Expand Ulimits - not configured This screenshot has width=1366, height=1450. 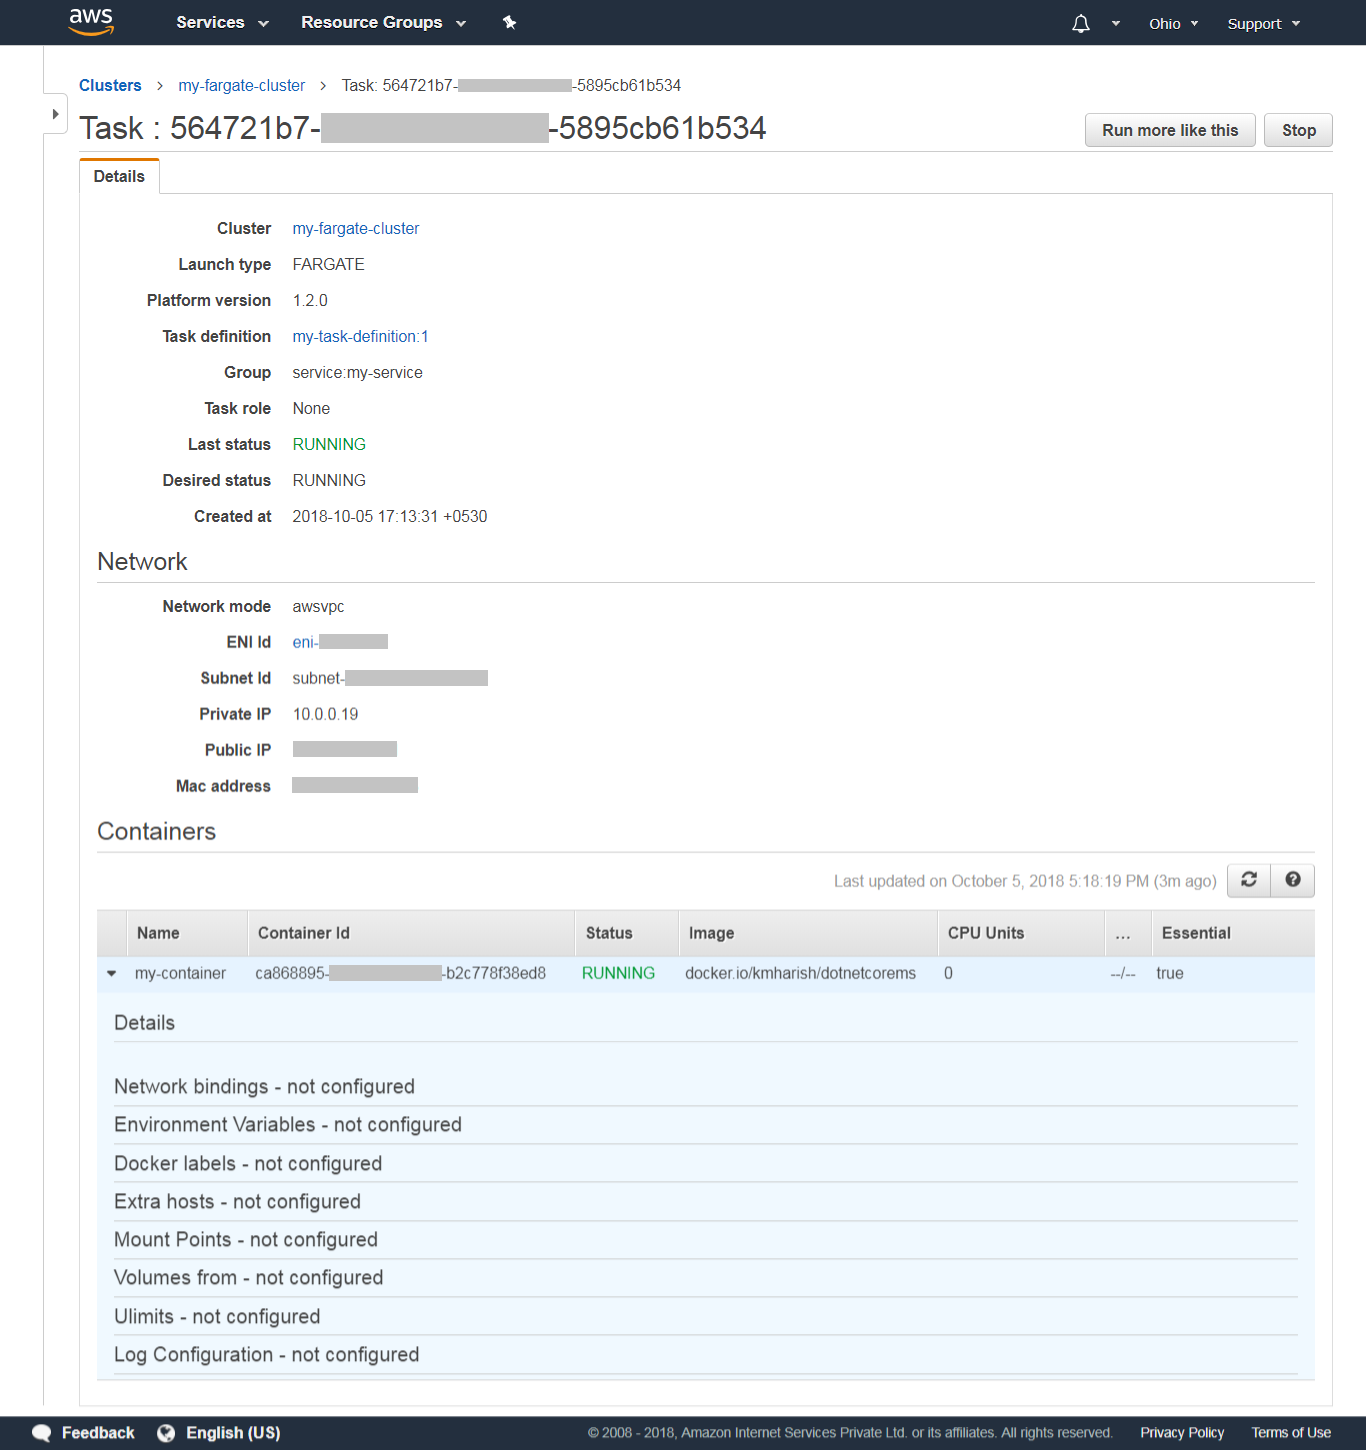pos(217,1317)
